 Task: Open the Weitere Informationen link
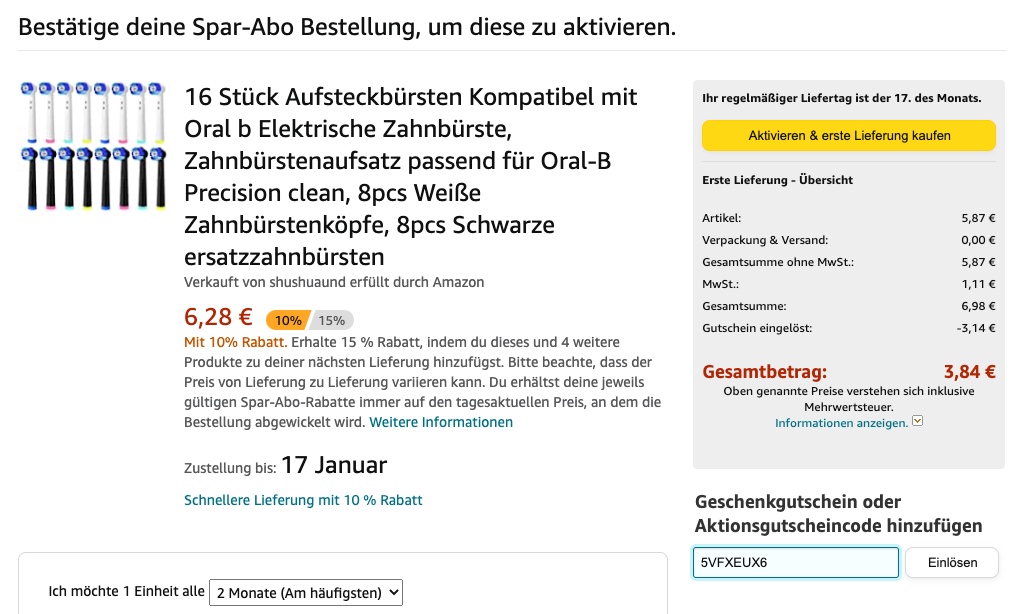click(x=441, y=422)
